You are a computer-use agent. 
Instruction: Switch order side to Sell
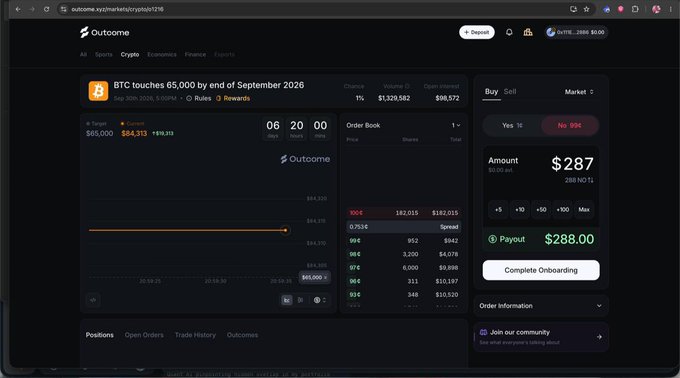(x=510, y=91)
